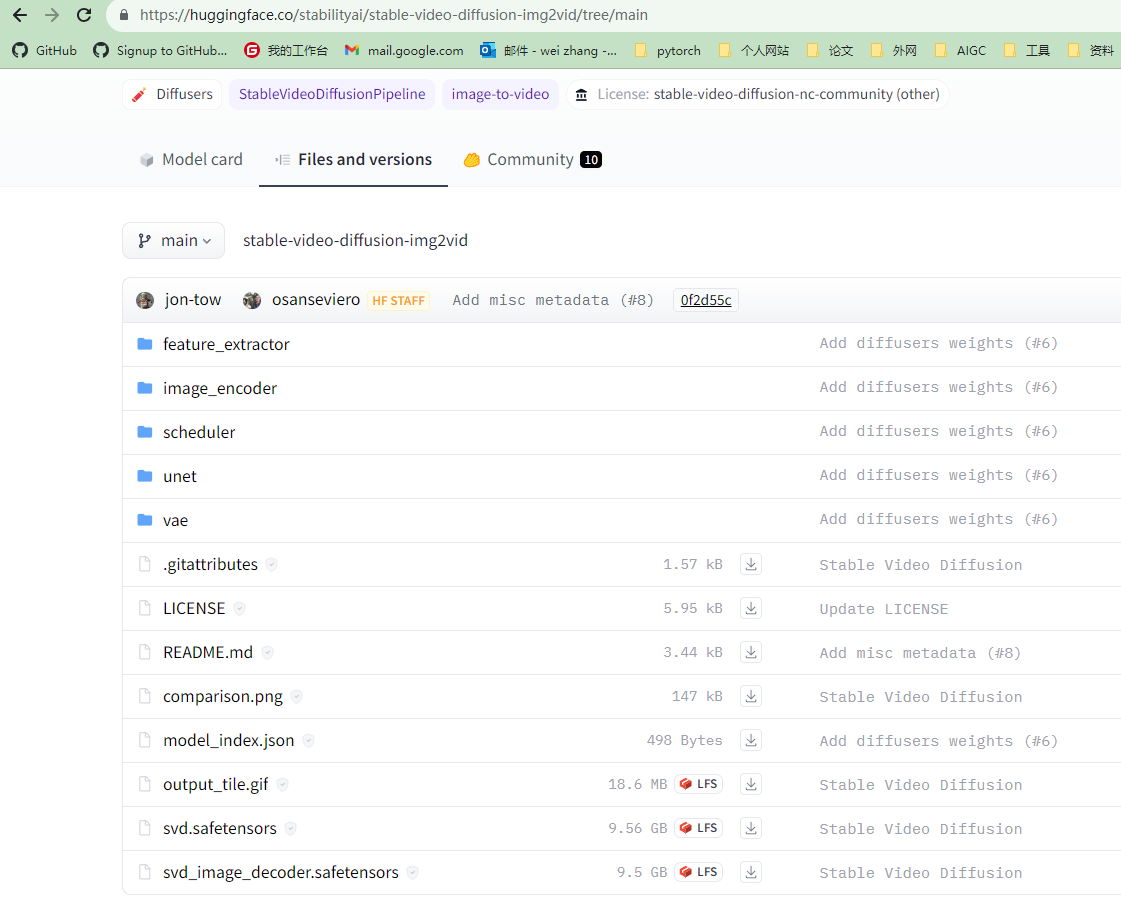
Task: Open the 工具 bookmark folder
Action: [x=1027, y=50]
